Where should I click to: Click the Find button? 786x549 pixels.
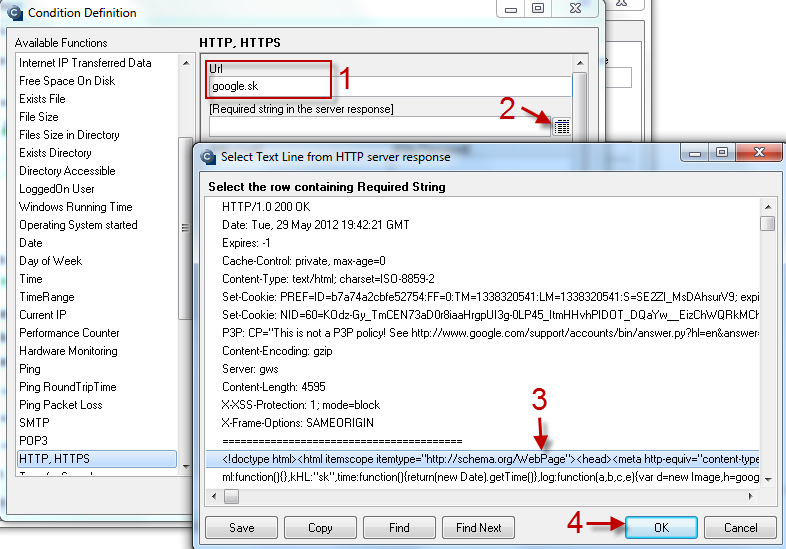399,527
